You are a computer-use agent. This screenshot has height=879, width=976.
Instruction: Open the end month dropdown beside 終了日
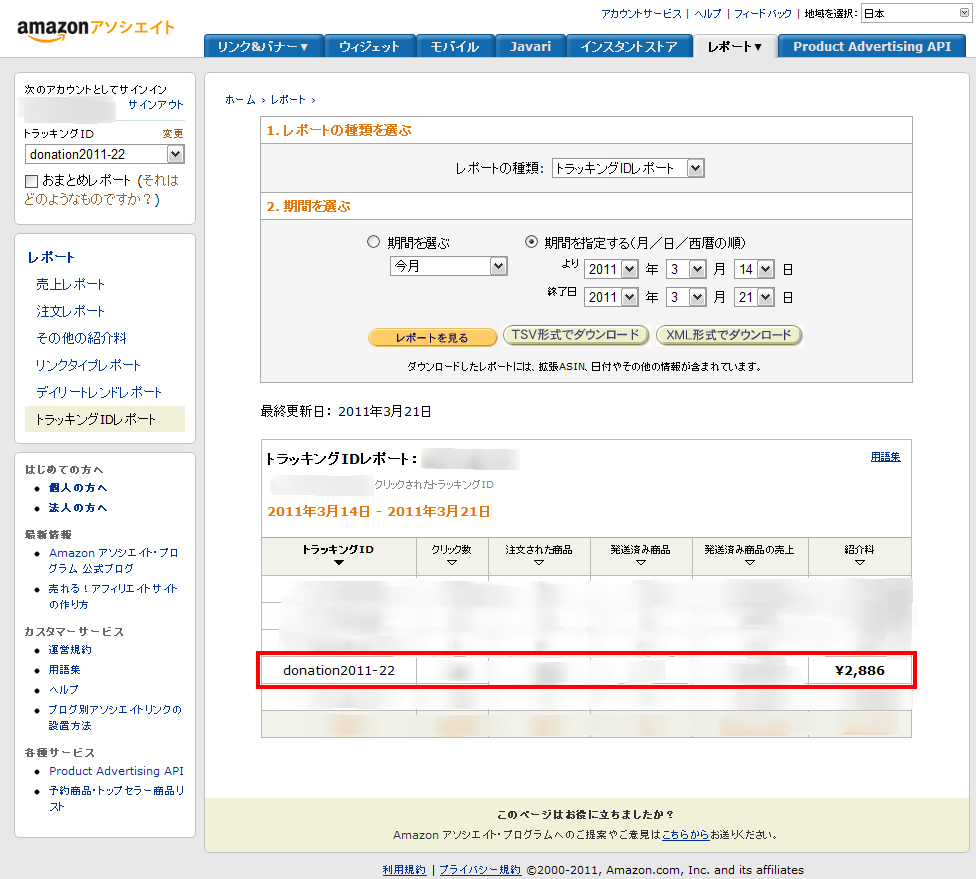click(685, 298)
